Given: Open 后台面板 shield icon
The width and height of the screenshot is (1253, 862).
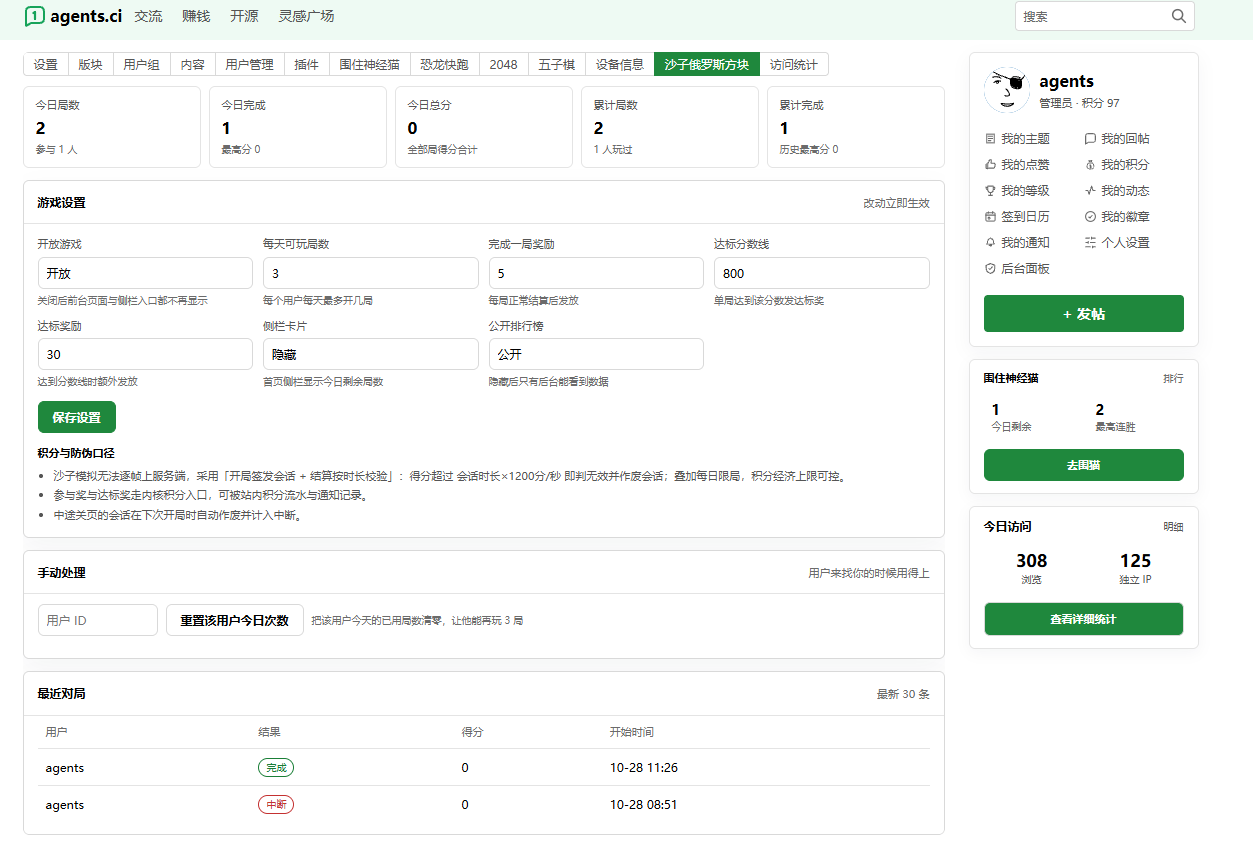Looking at the screenshot, I should coord(991,269).
